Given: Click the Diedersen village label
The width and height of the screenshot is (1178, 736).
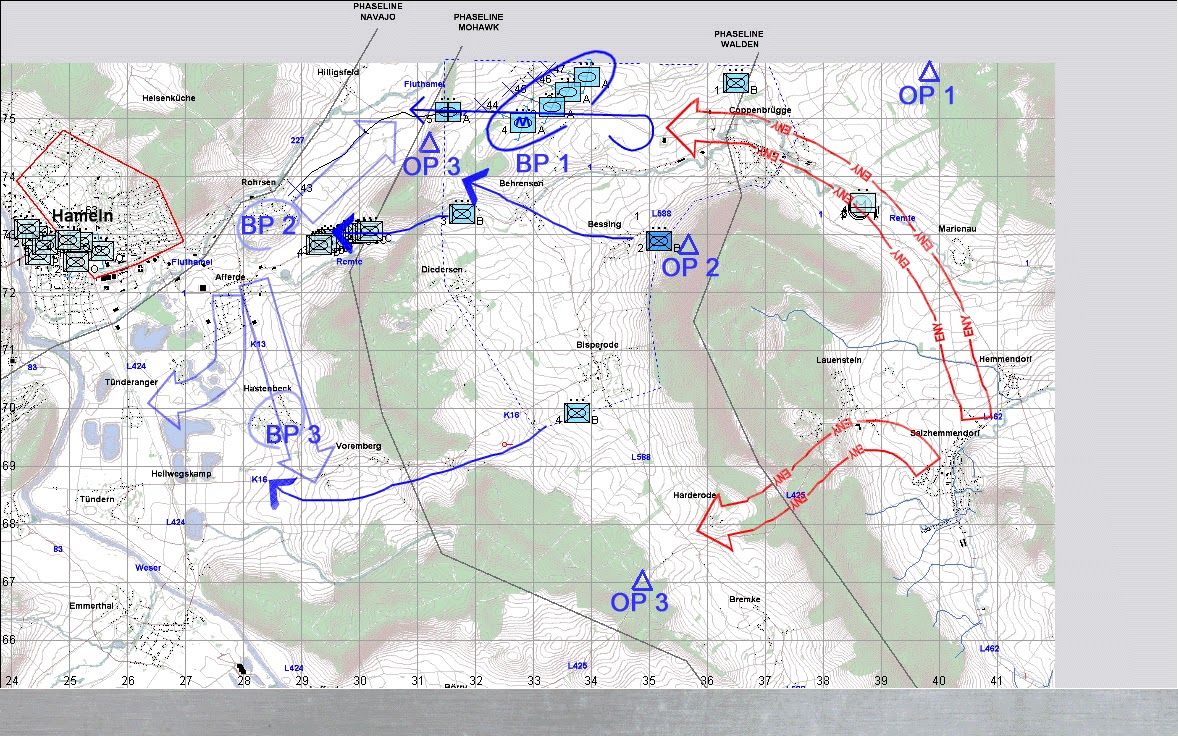Looking at the screenshot, I should pos(442,269).
